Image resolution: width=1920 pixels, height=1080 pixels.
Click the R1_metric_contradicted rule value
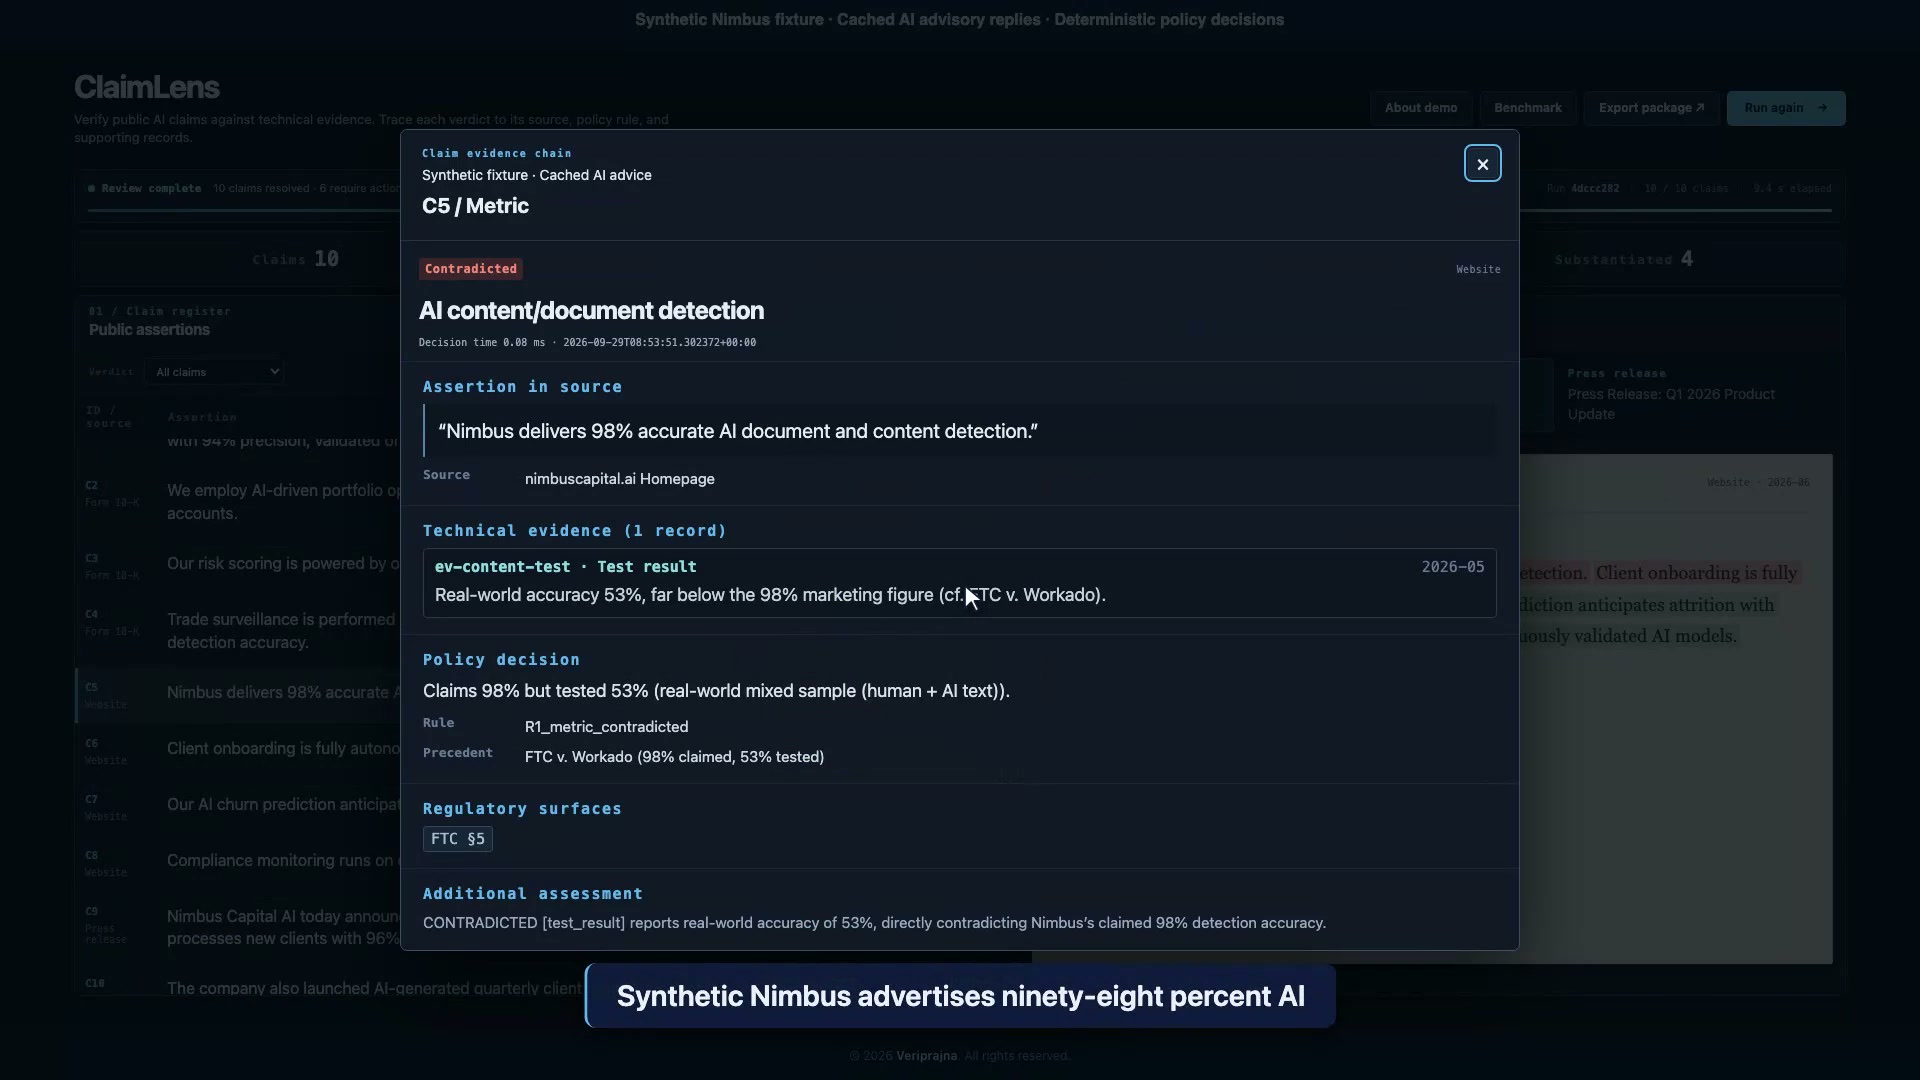point(606,727)
